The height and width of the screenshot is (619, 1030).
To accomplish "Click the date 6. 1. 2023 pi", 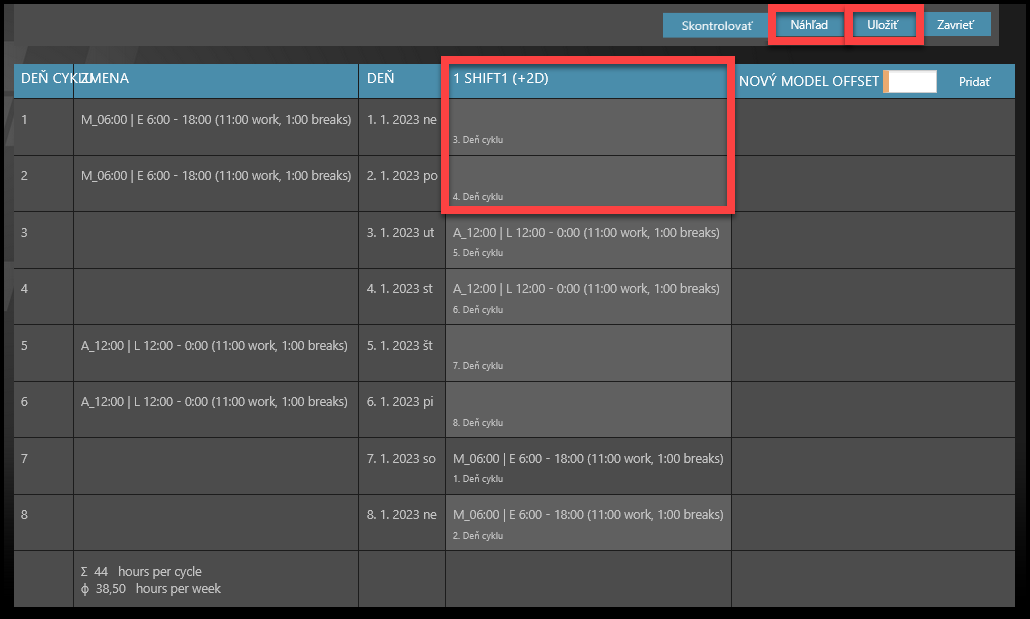I will (399, 401).
